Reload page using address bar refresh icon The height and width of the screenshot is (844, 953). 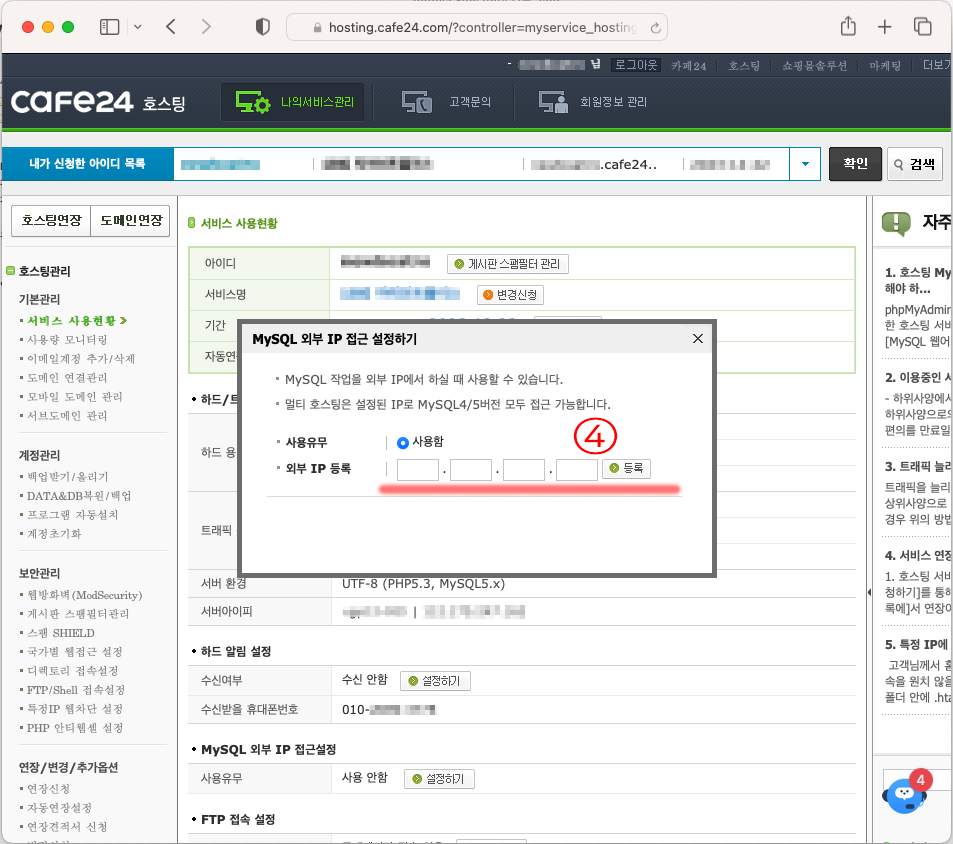coord(655,28)
